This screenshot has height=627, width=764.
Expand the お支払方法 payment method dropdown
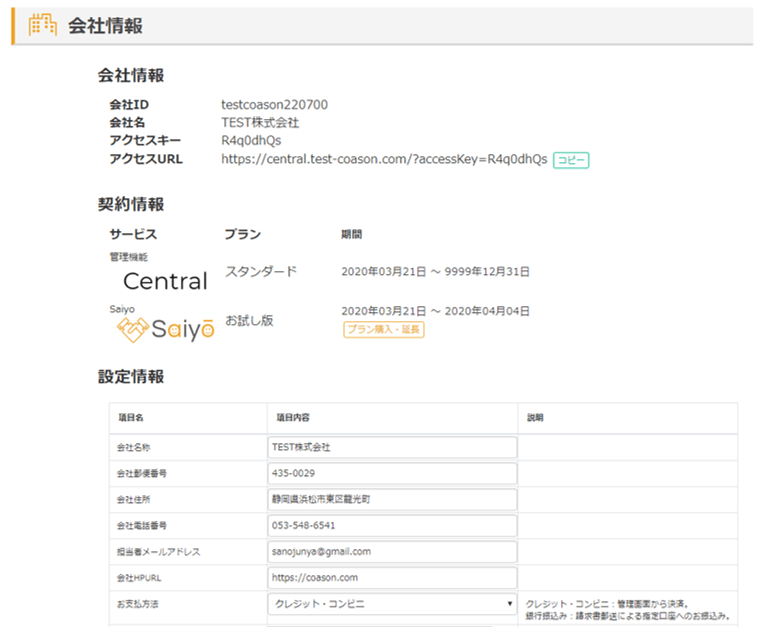click(392, 604)
